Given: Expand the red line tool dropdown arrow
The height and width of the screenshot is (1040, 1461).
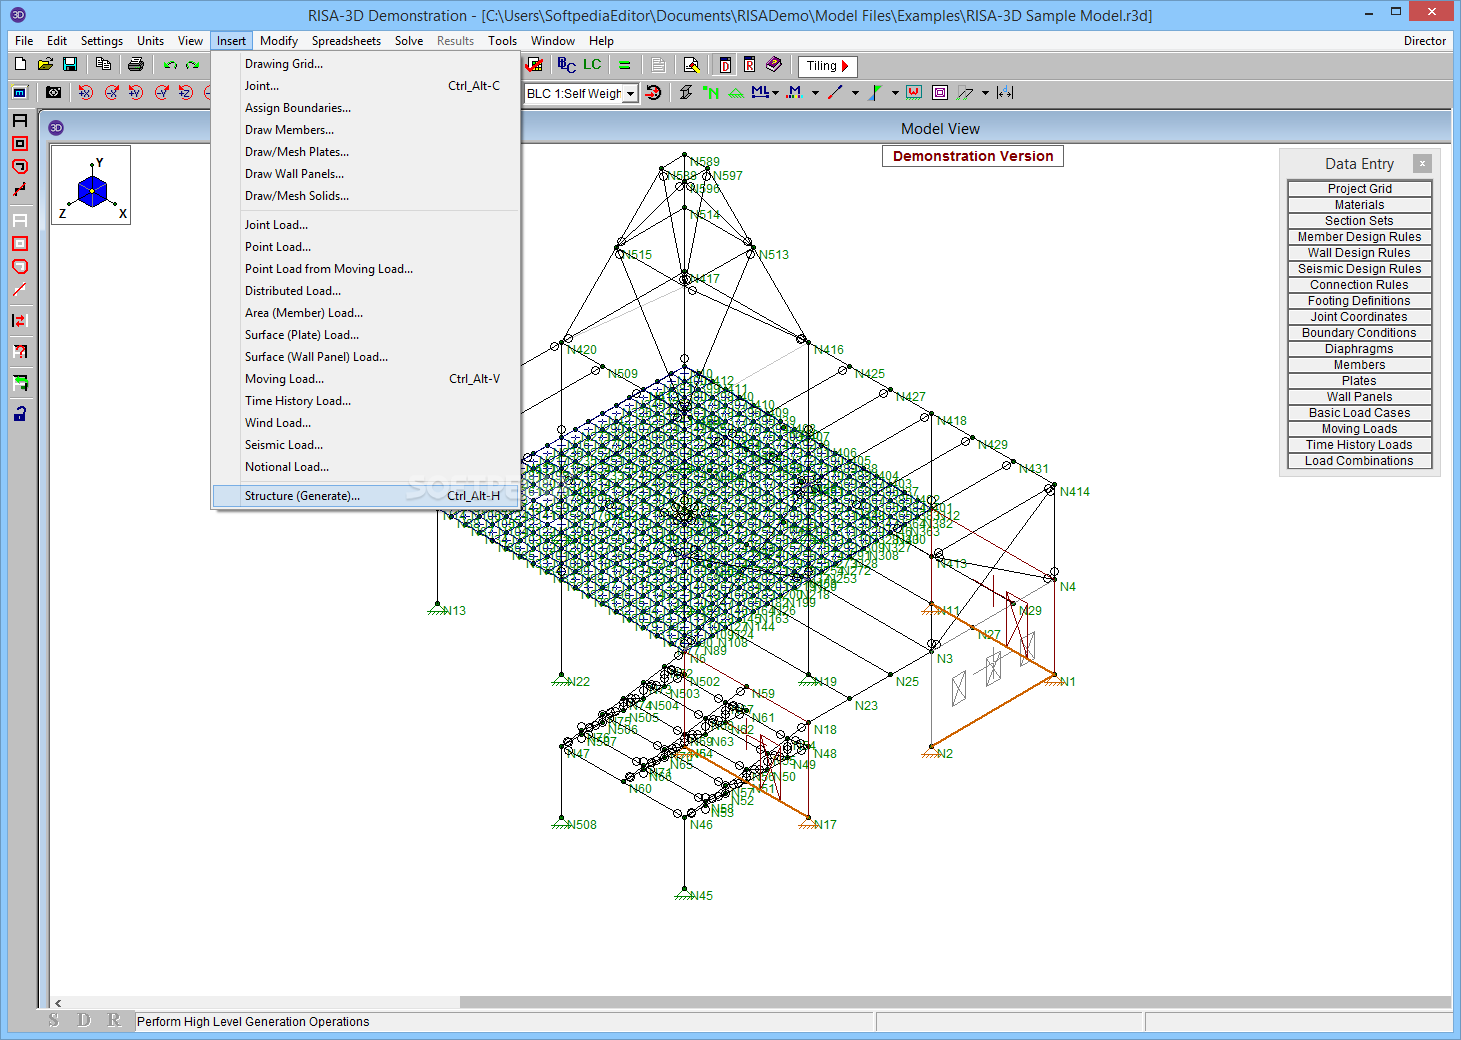Looking at the screenshot, I should [855, 93].
